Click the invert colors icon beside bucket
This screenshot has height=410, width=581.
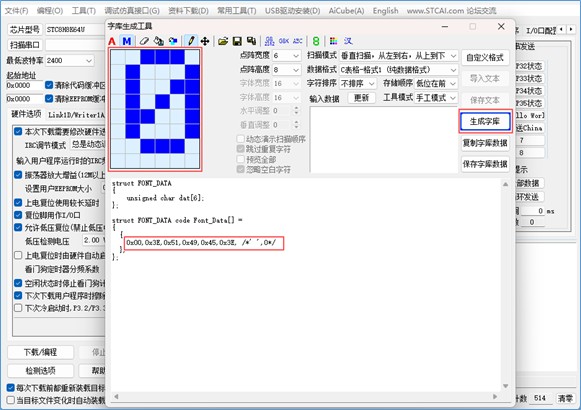(x=173, y=41)
